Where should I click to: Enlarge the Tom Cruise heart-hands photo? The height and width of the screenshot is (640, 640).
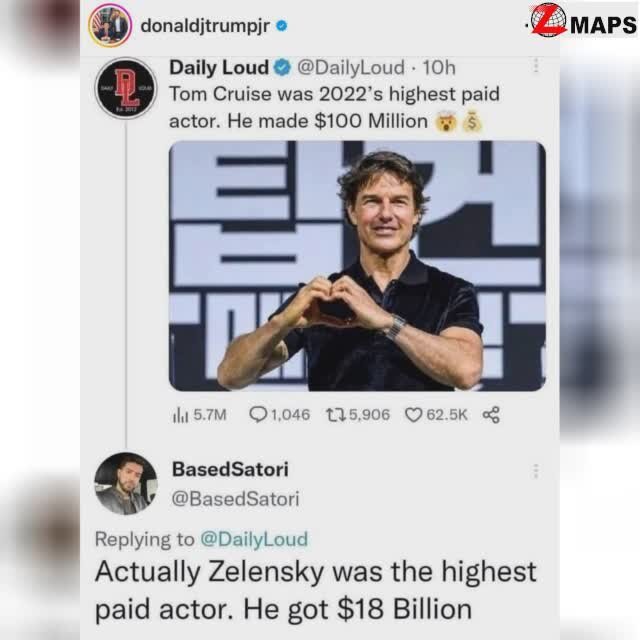[x=357, y=266]
